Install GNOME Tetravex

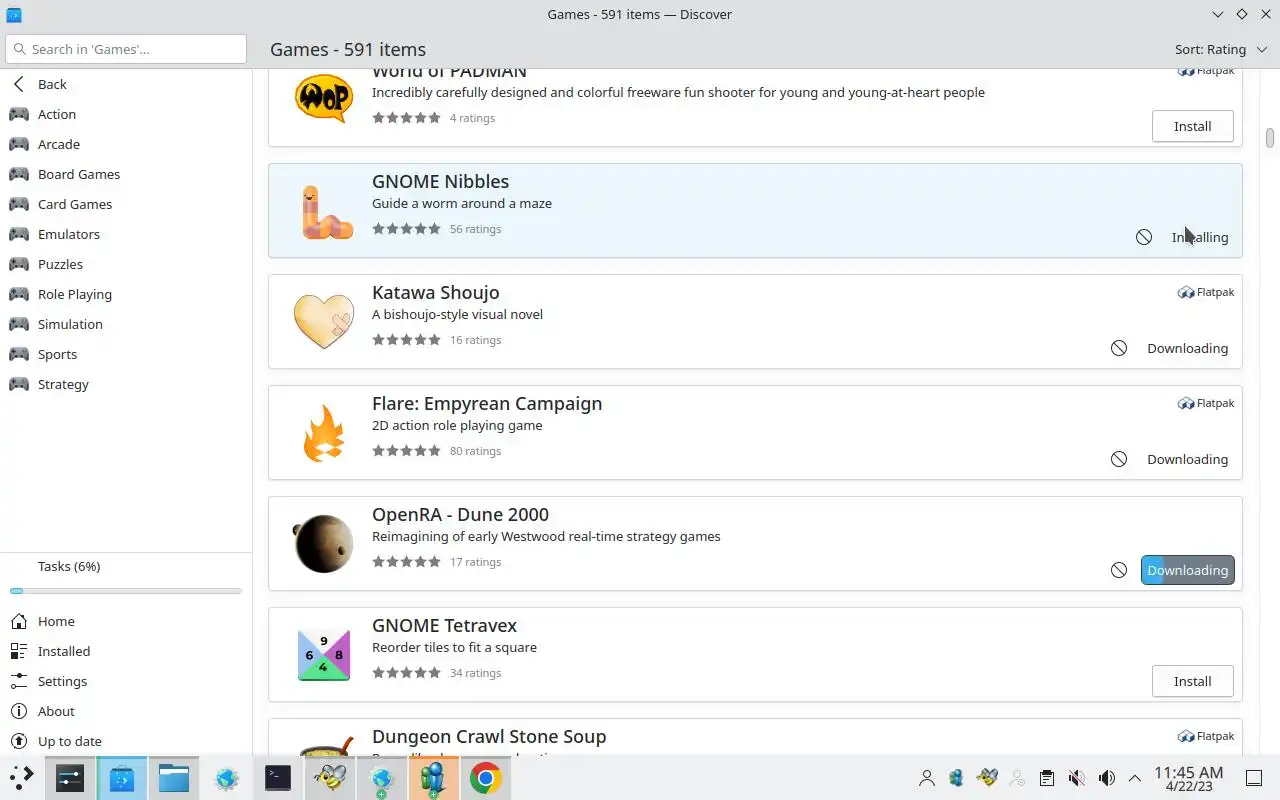(x=1192, y=681)
